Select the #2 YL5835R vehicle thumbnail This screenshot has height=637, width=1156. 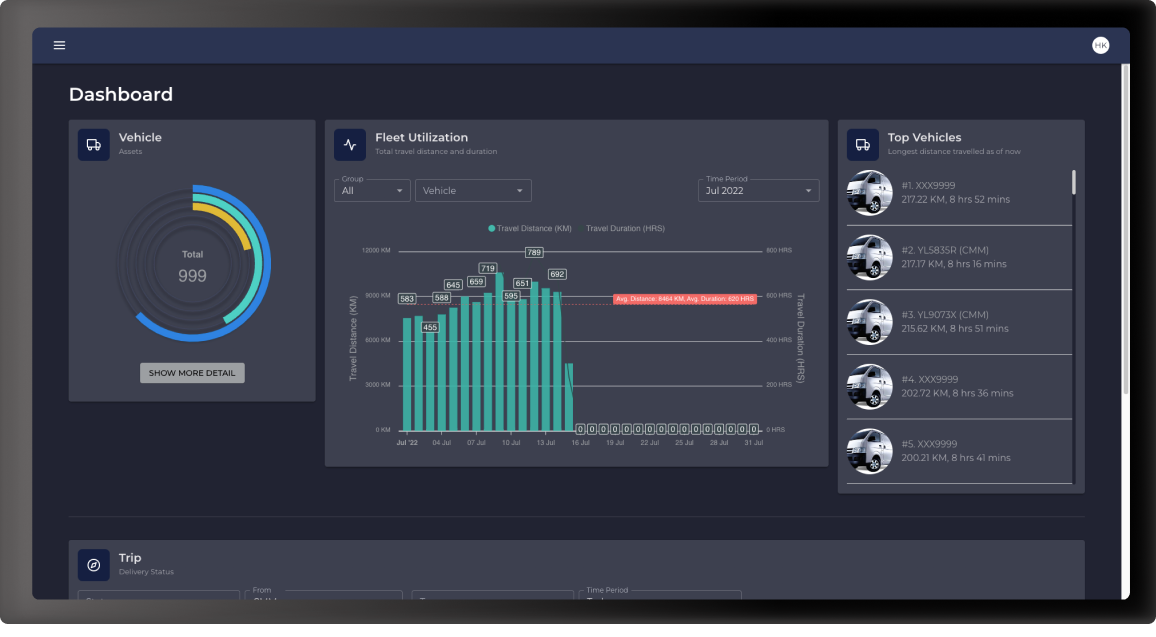869,257
